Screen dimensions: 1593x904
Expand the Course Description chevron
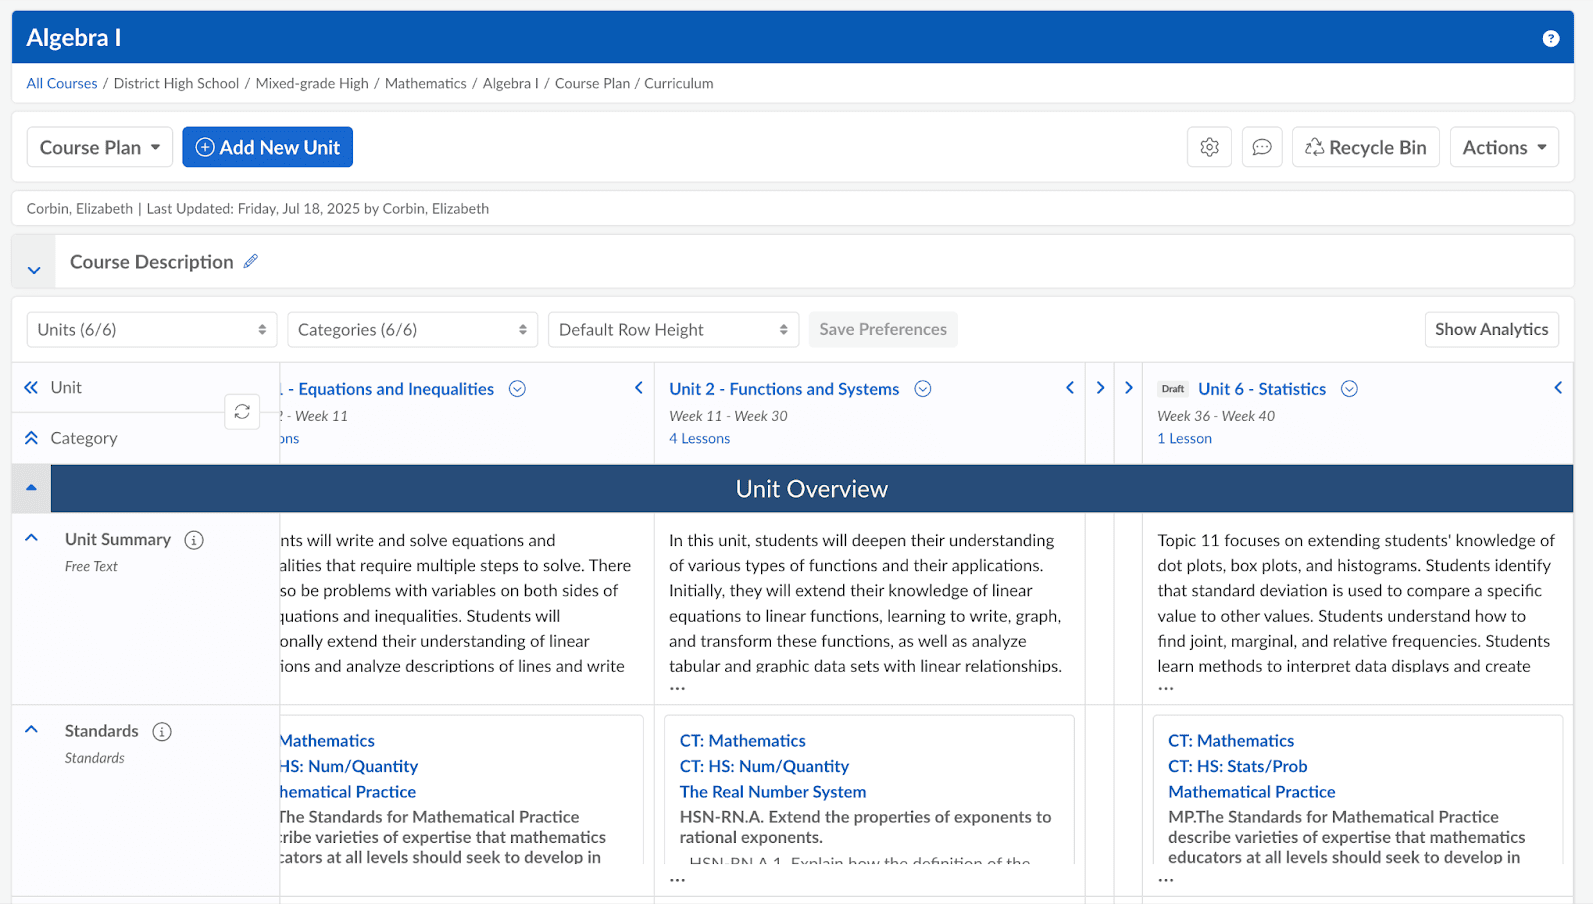coord(34,270)
